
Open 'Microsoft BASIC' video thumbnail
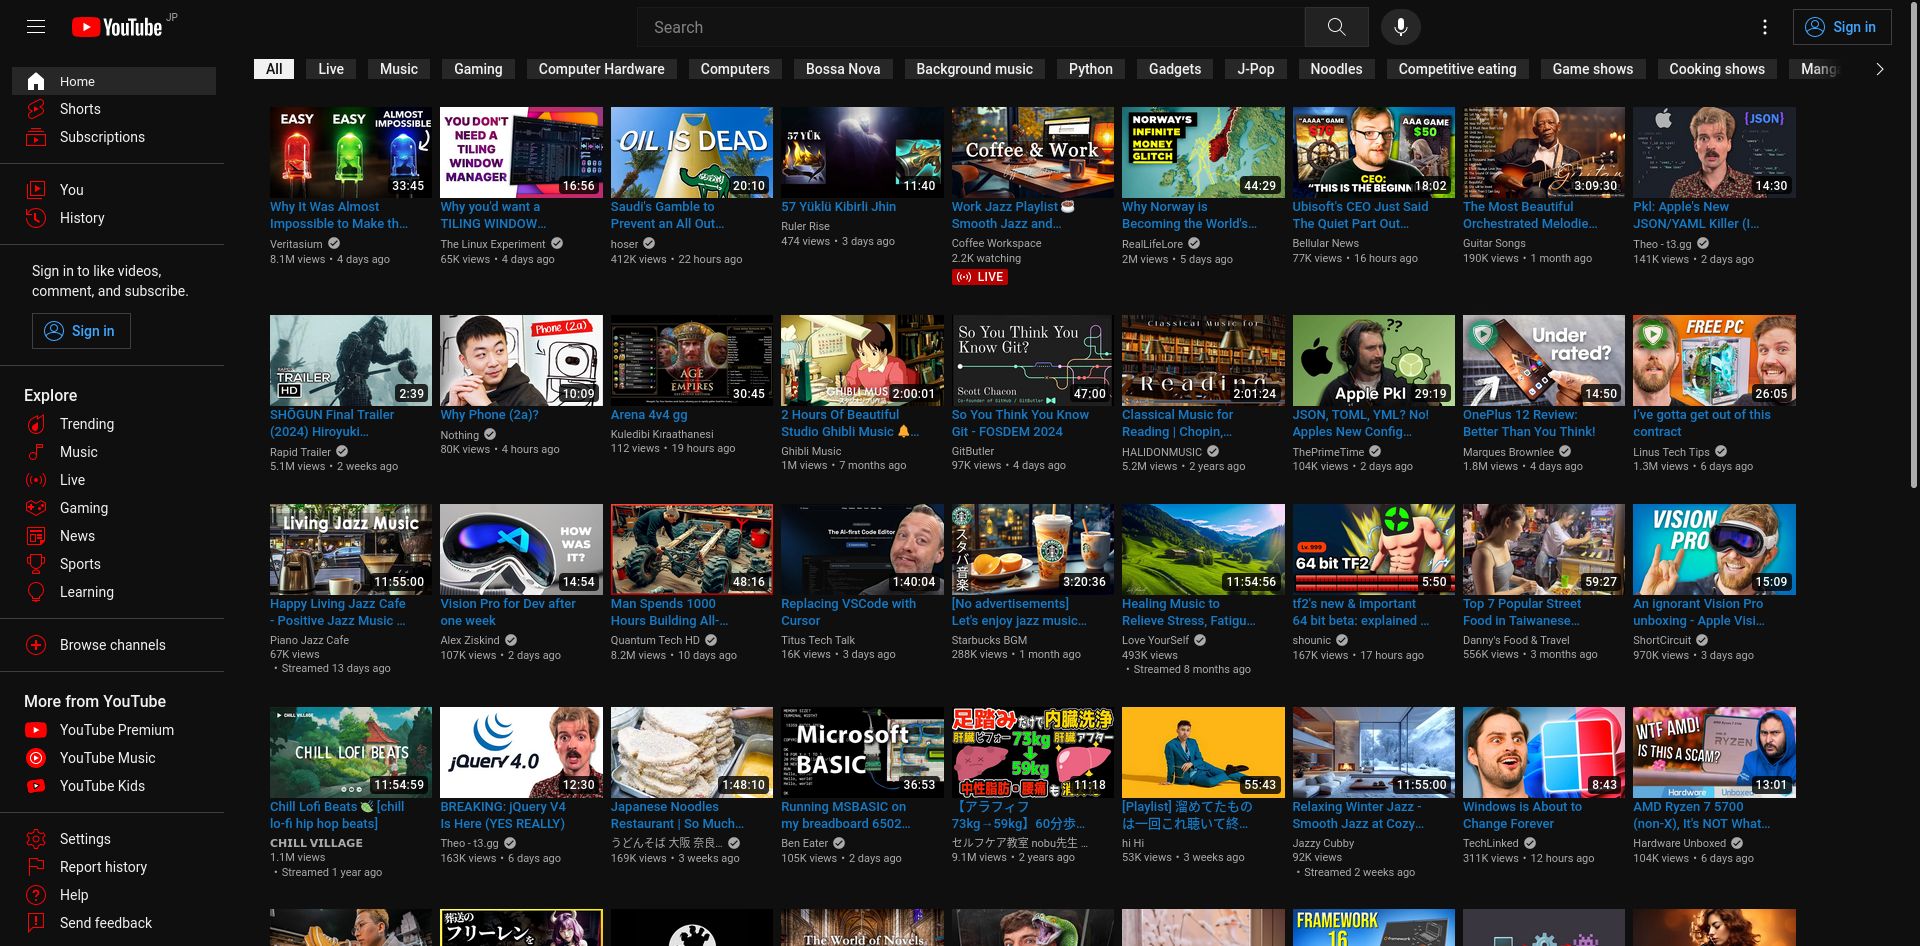pos(862,752)
